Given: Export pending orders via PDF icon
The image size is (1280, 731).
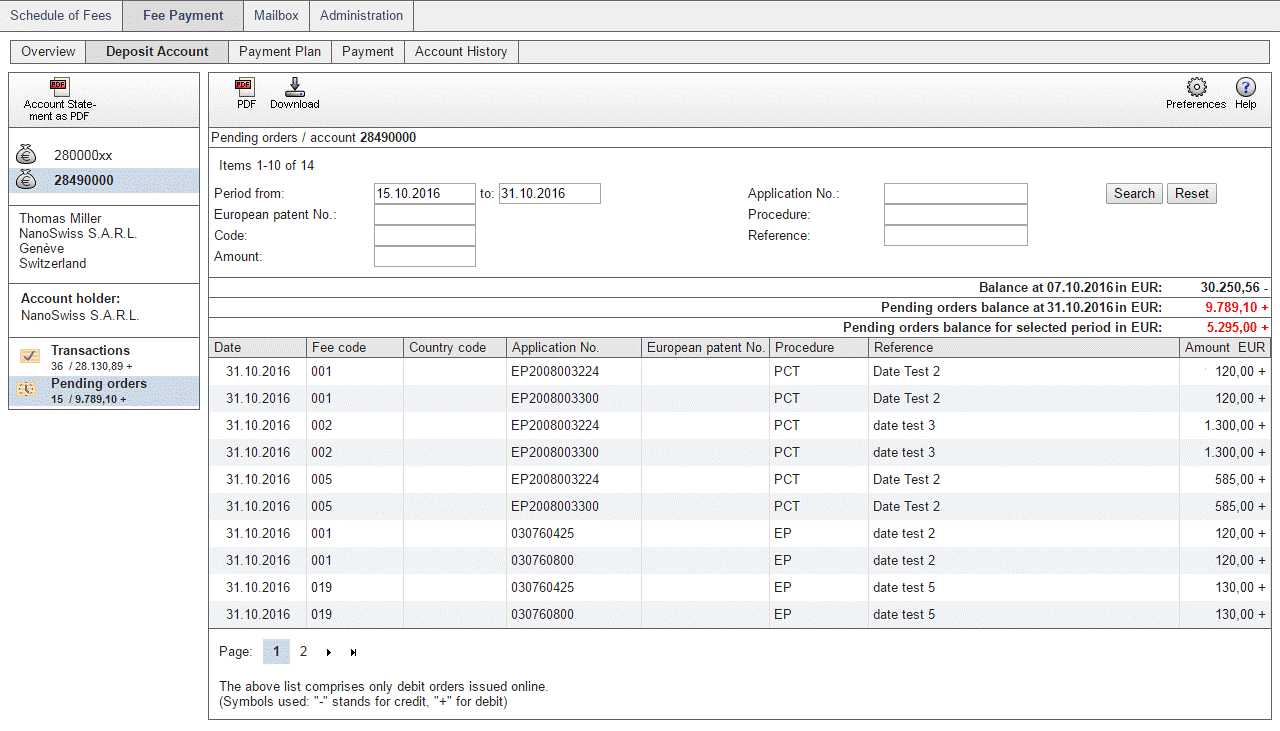Looking at the screenshot, I should [245, 87].
